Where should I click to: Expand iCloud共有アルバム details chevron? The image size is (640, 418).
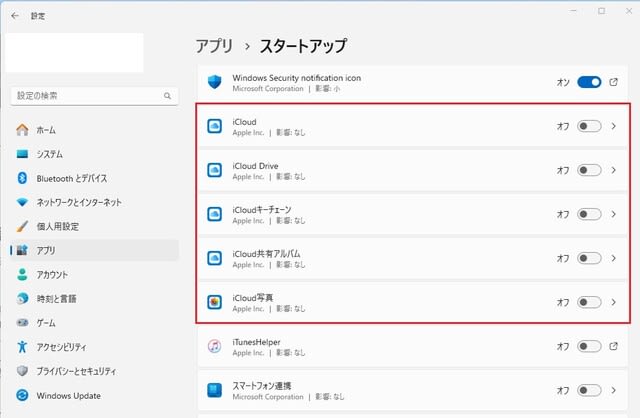[x=613, y=258]
